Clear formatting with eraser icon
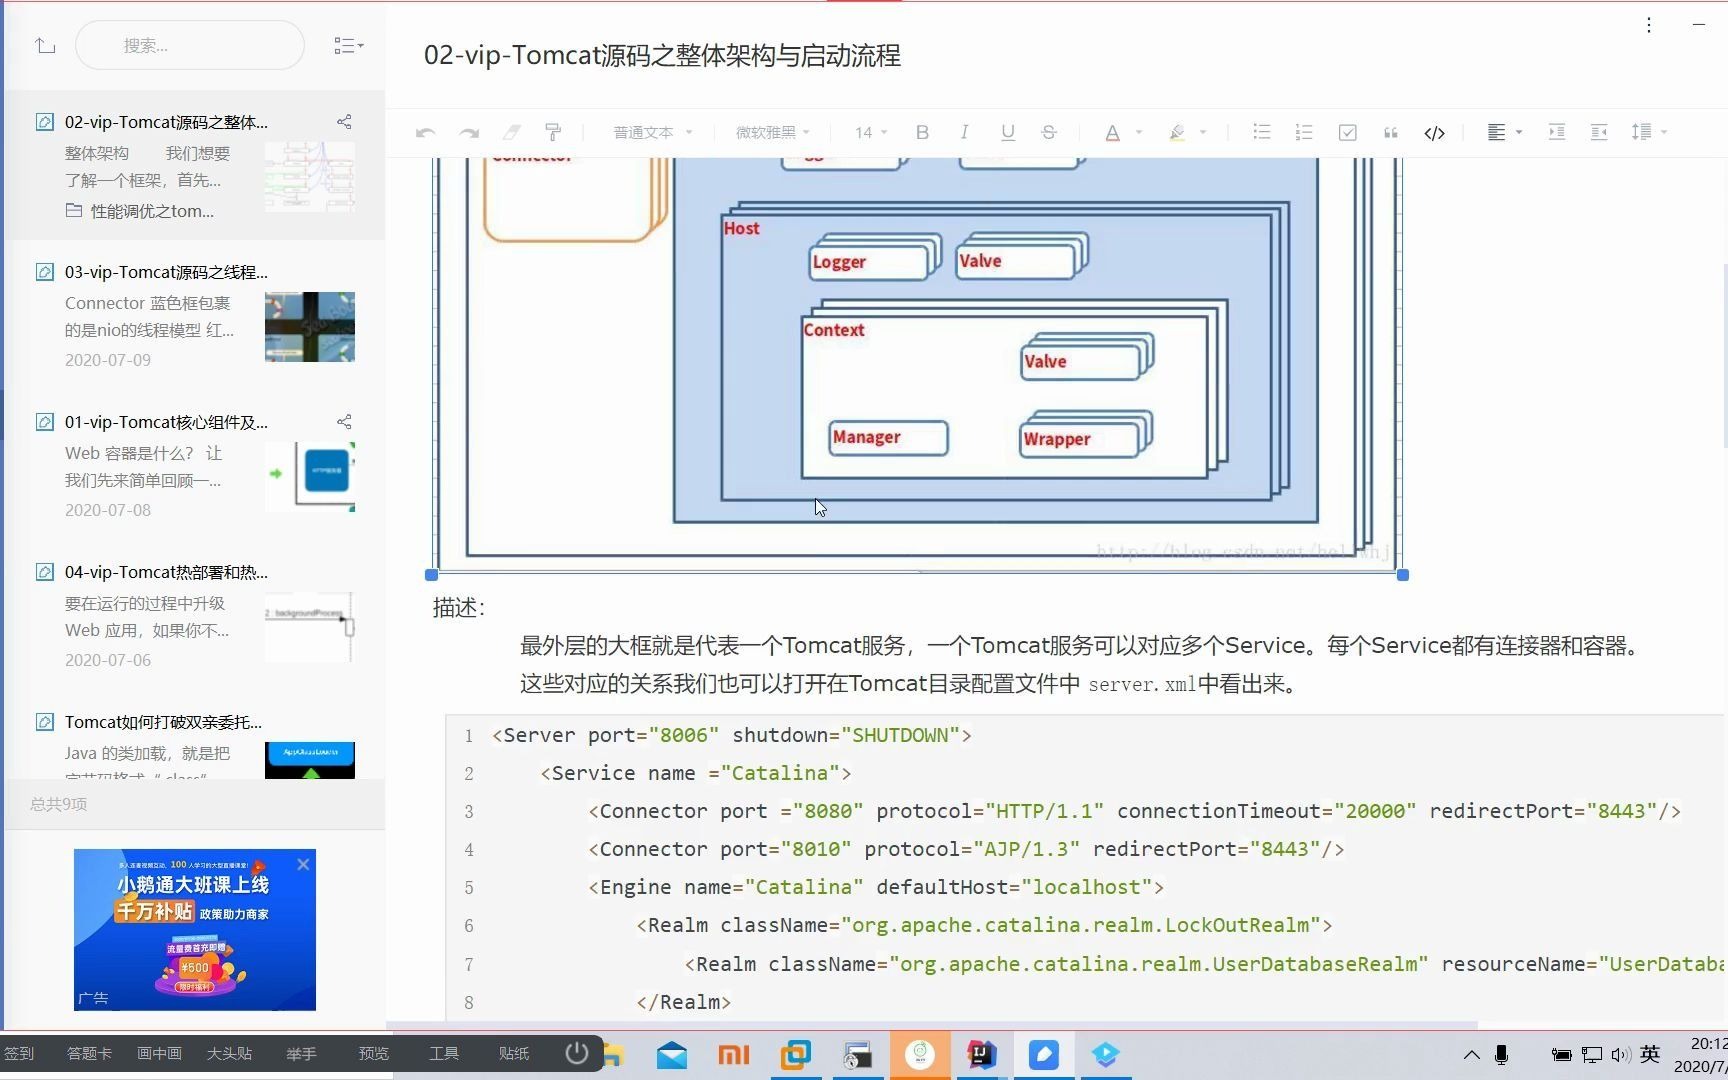The image size is (1728, 1080). click(x=511, y=132)
